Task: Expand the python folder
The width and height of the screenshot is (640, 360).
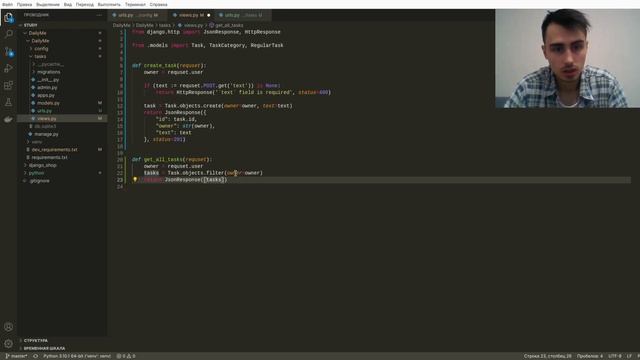Action: coord(36,173)
